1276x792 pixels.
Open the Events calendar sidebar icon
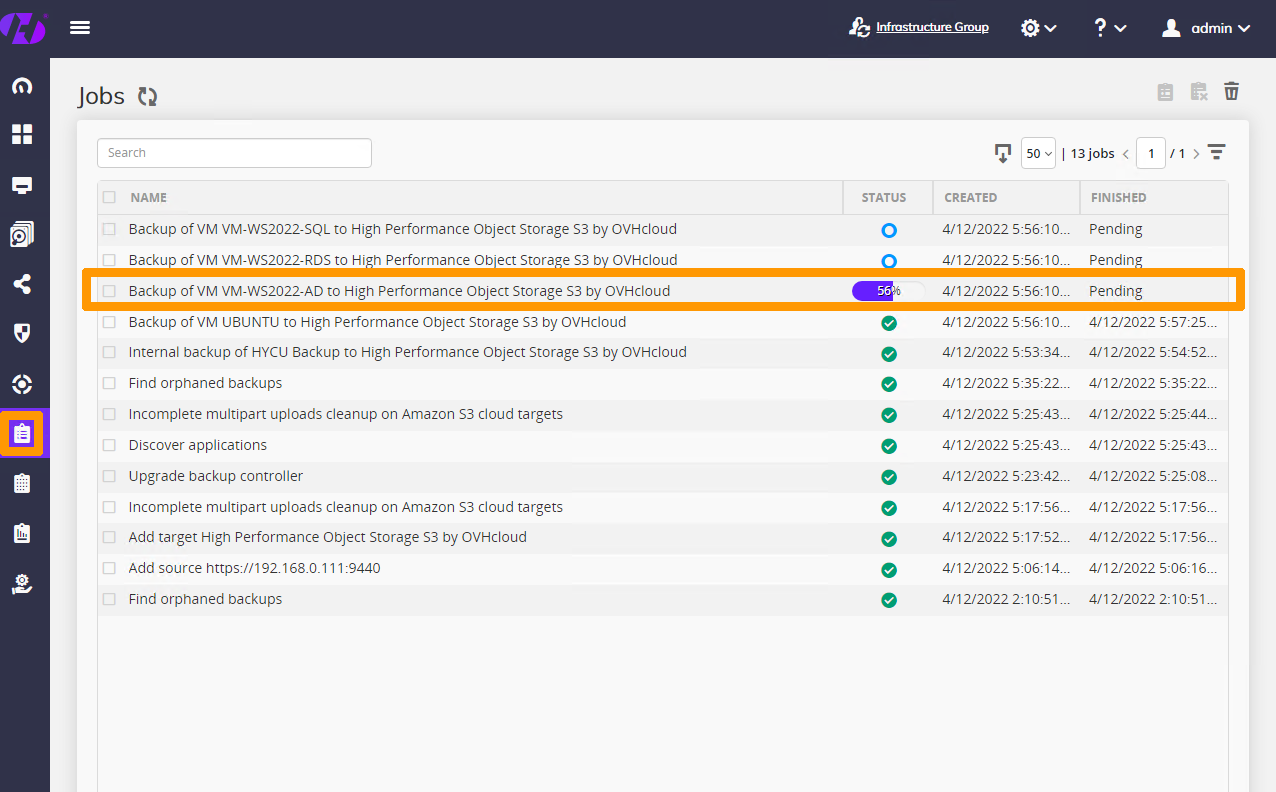coord(22,483)
